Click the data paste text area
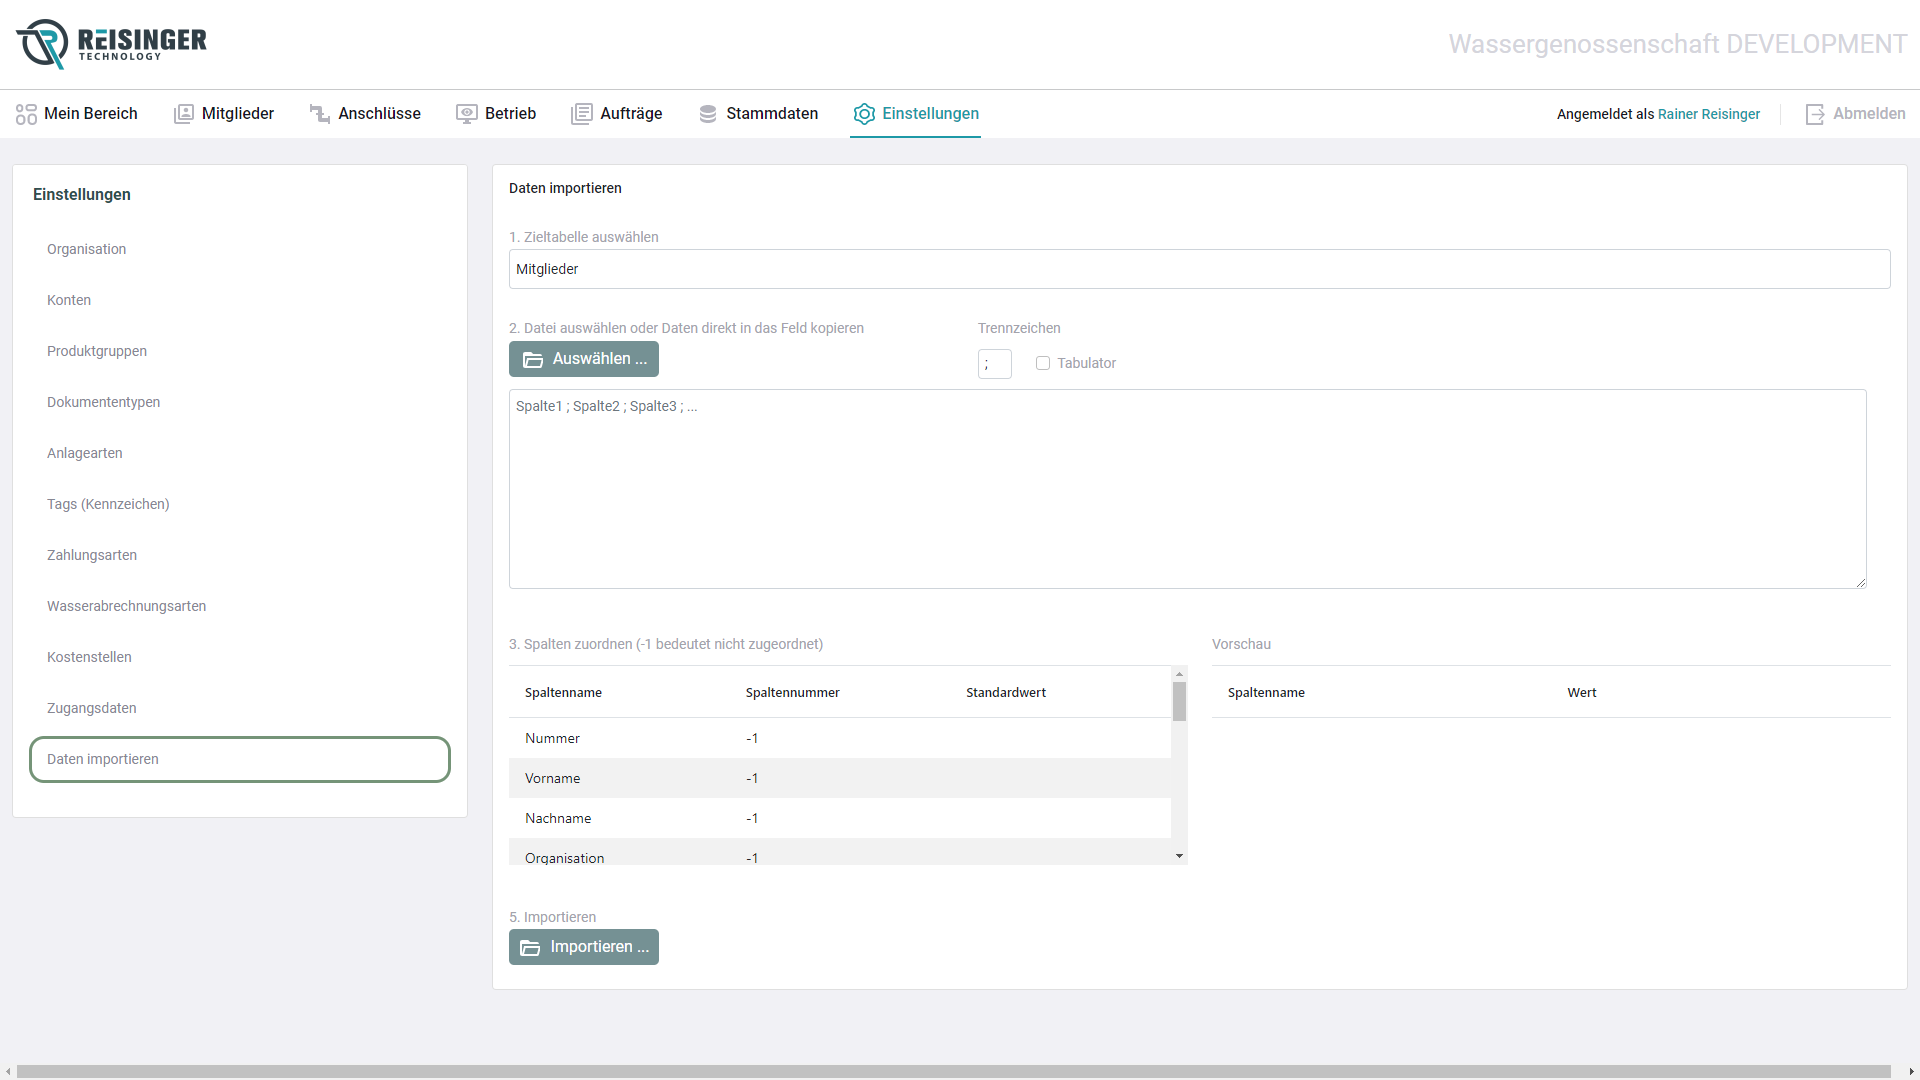Screen dimensions: 1920x1080 (x=1187, y=489)
